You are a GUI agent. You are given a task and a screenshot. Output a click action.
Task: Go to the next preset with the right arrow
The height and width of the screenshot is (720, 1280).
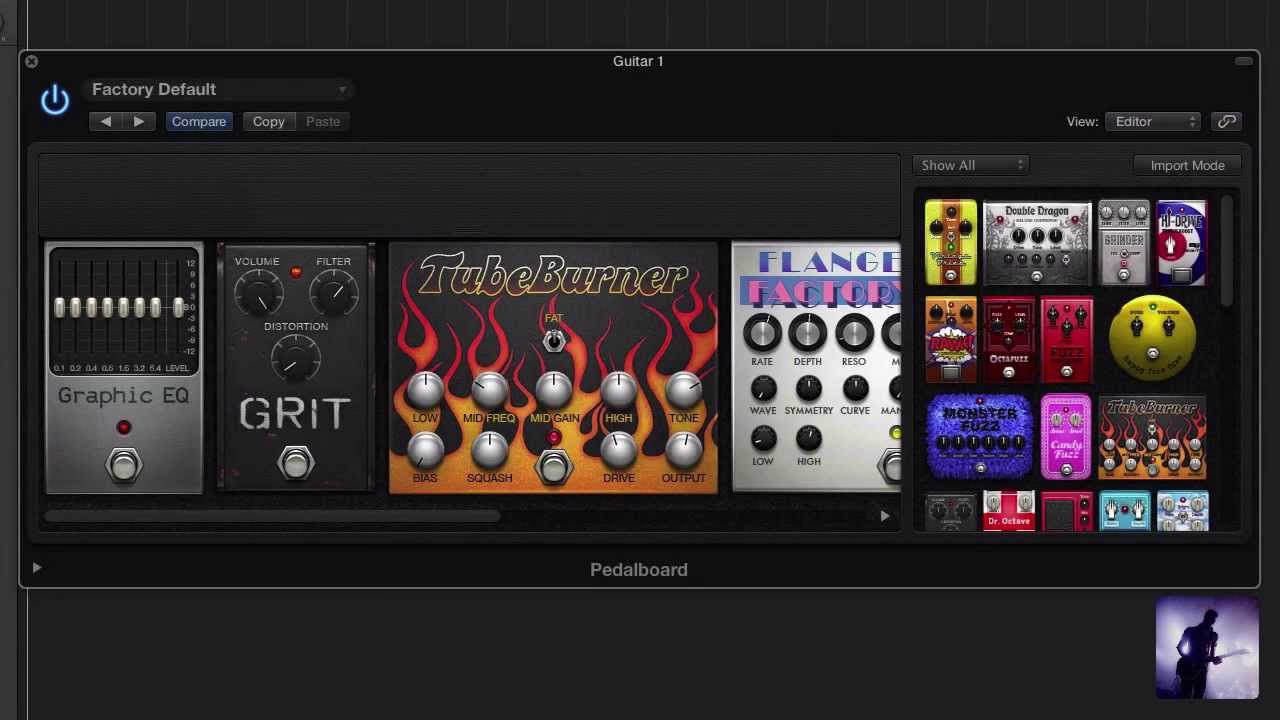[139, 121]
